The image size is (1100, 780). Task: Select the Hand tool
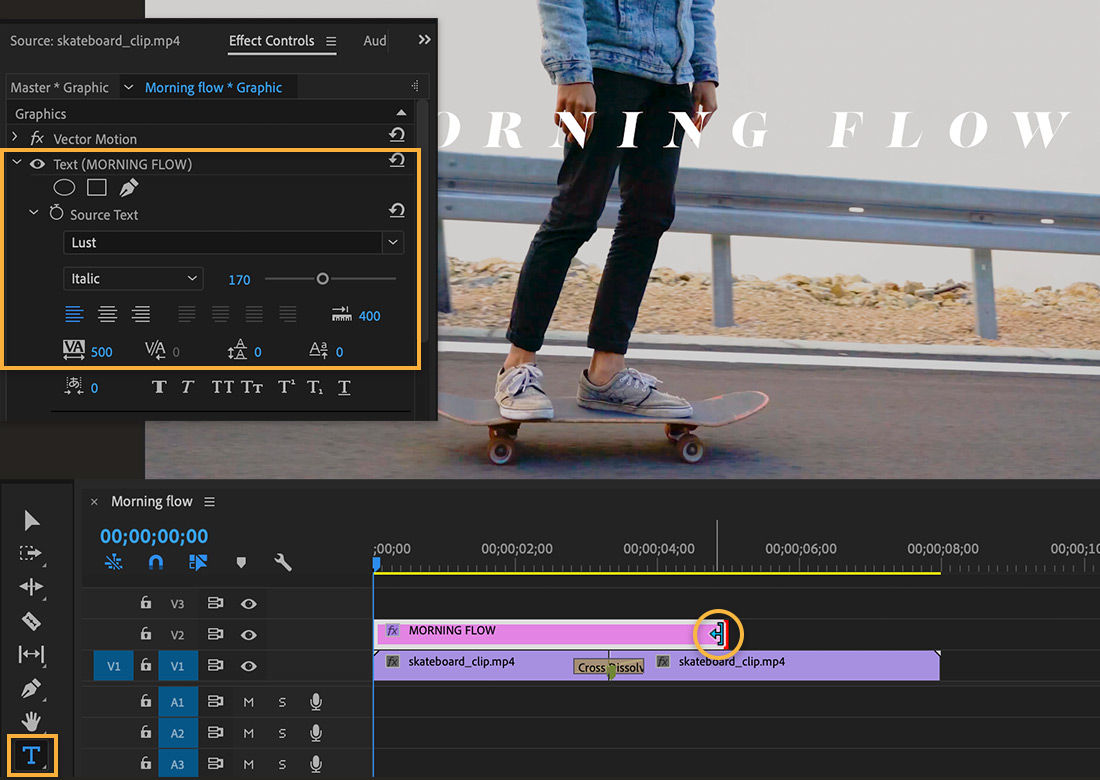tap(31, 723)
